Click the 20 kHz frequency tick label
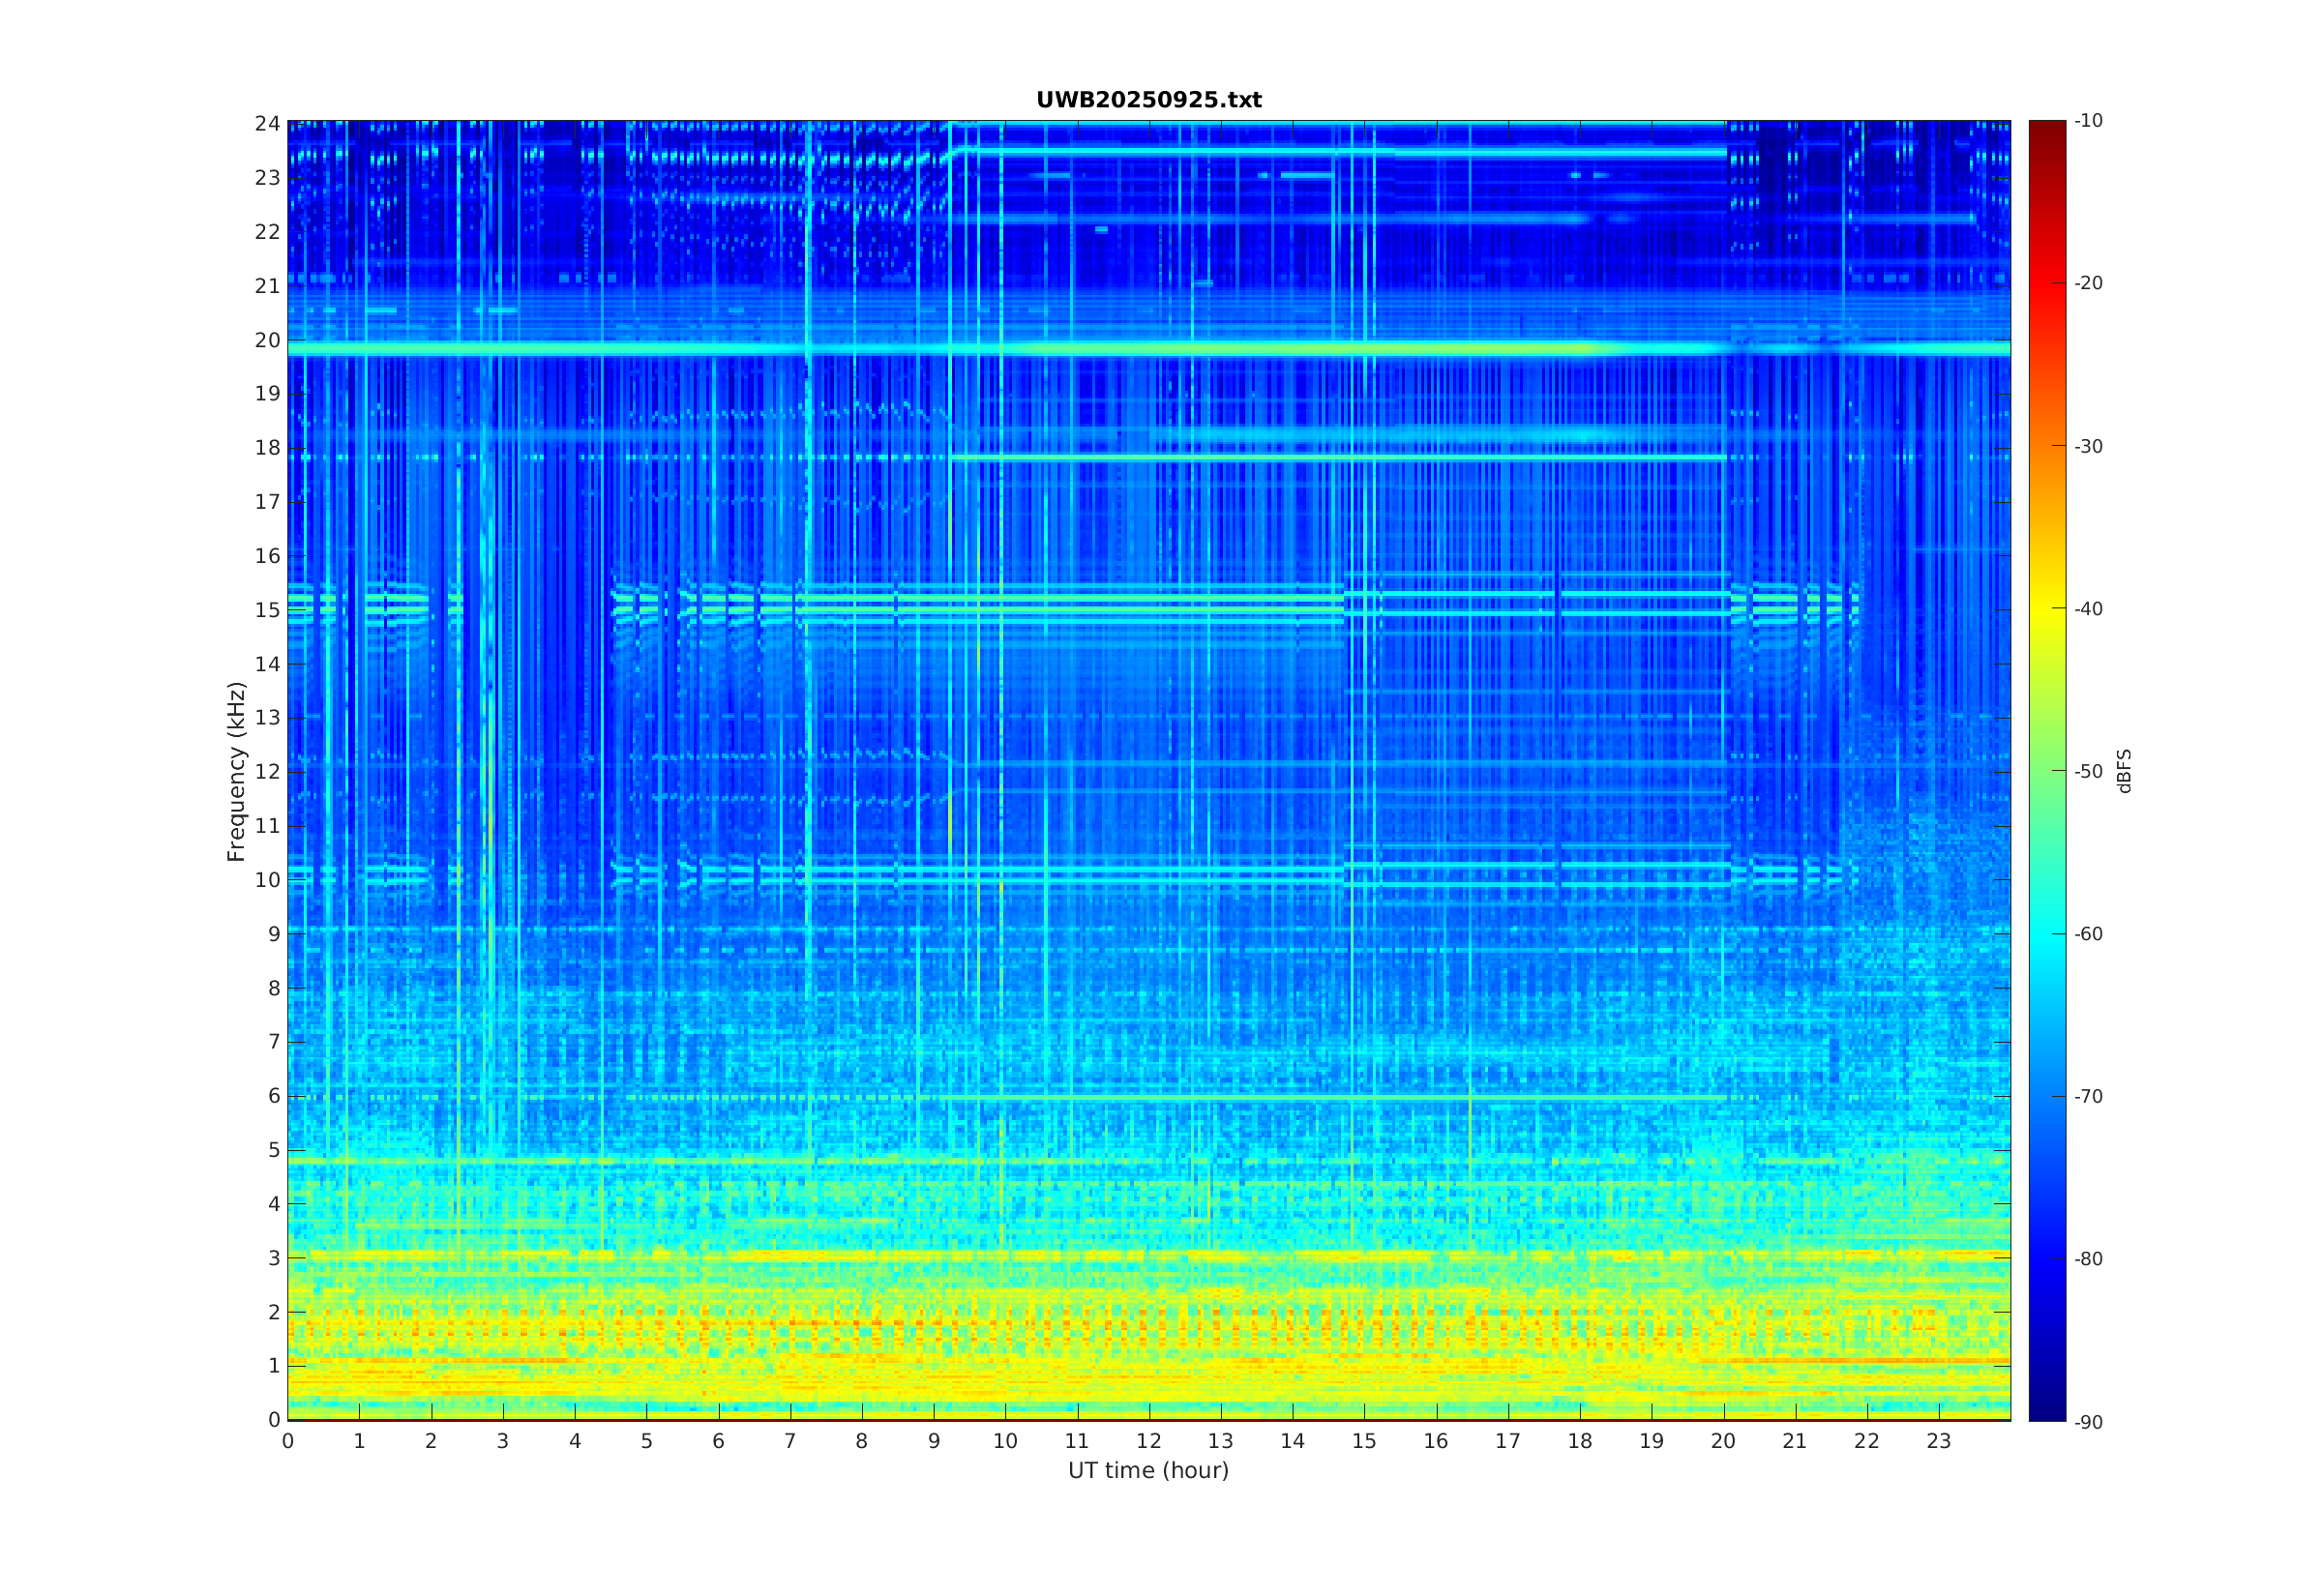Screen dimensions: 2322x1596 click(267, 340)
